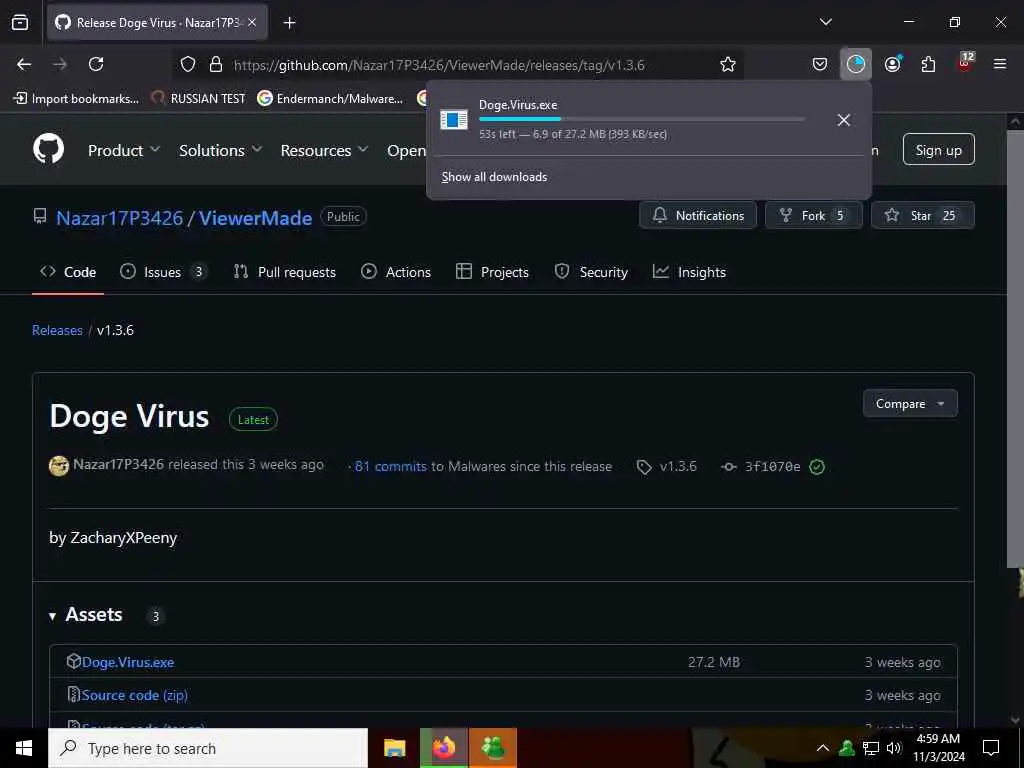The height and width of the screenshot is (768, 1024).
Task: Open the Insights tab
Action: point(689,272)
